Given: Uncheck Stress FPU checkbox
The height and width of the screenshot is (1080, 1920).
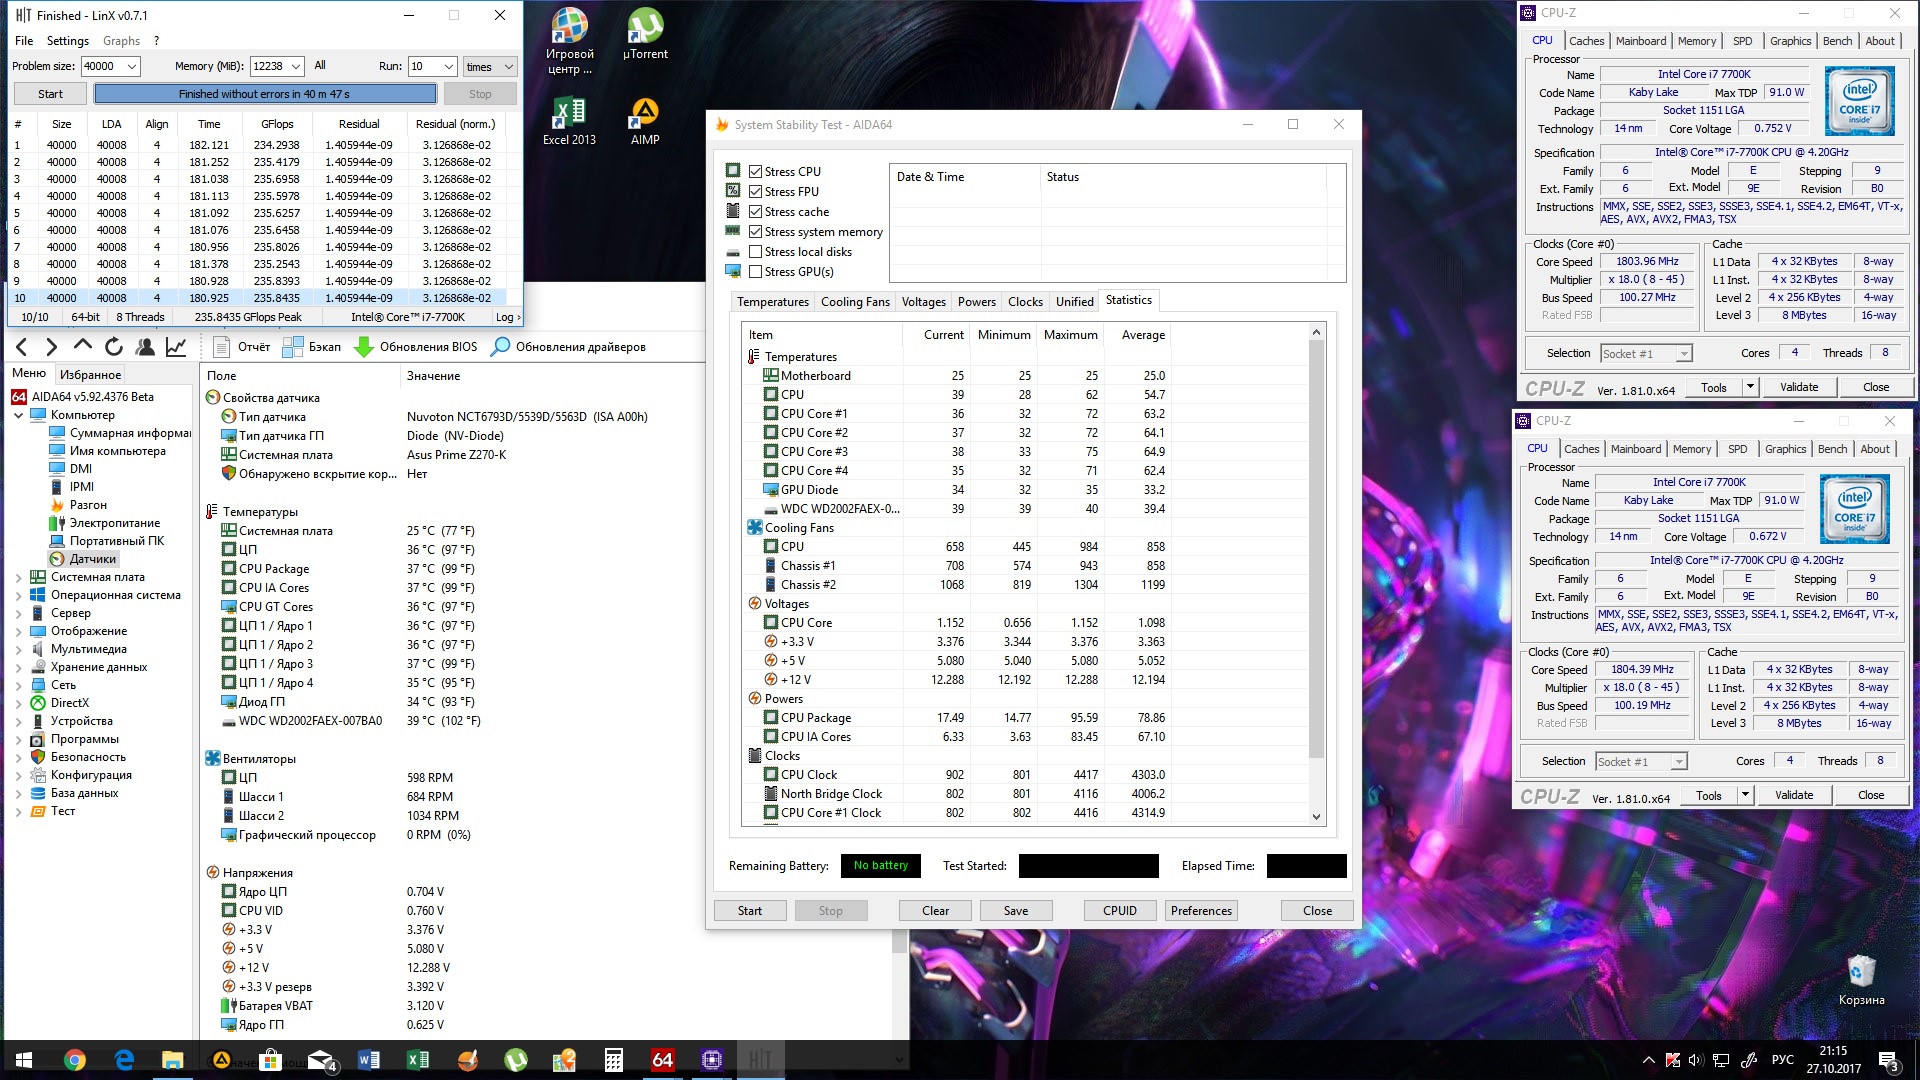Looking at the screenshot, I should (756, 192).
